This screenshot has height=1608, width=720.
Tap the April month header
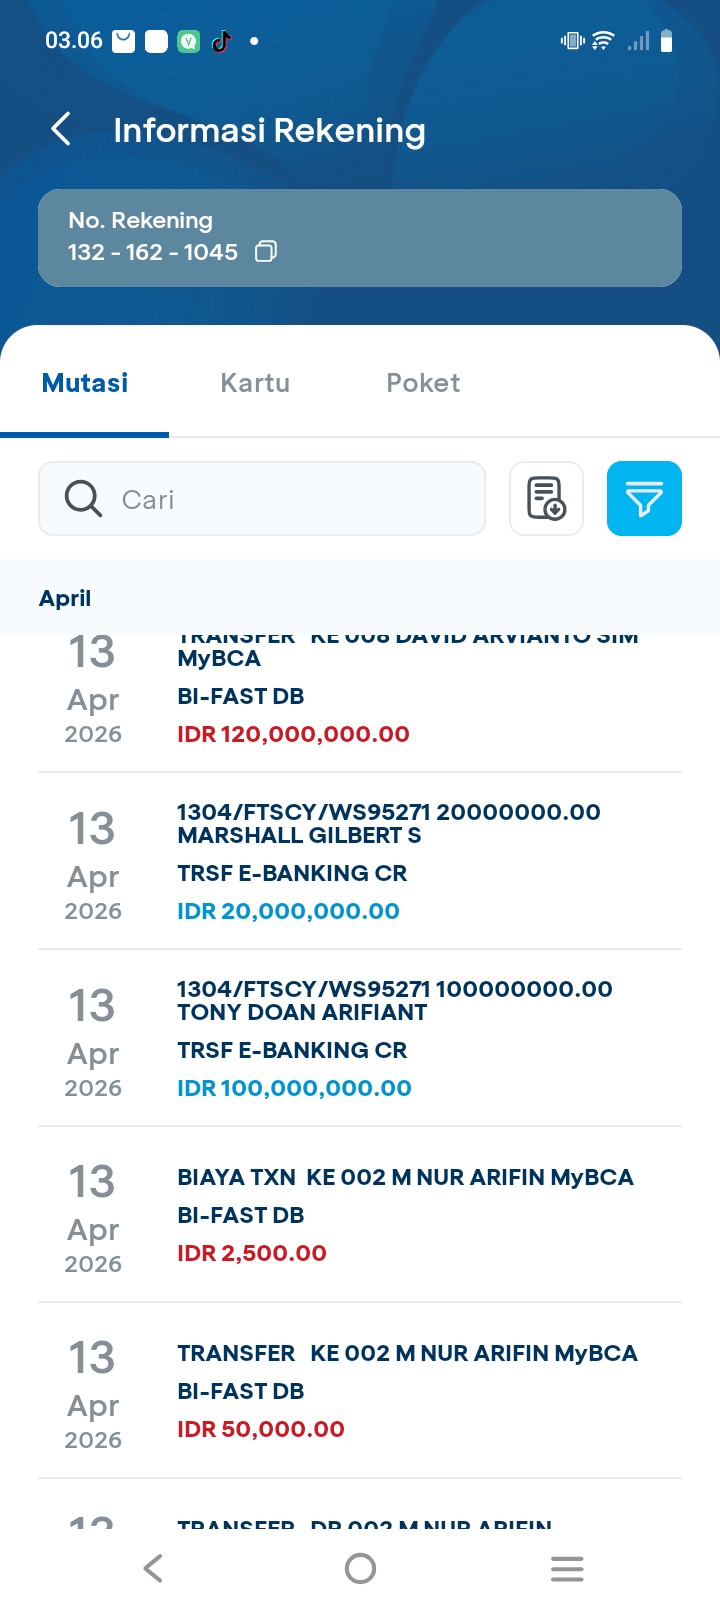[x=65, y=598]
